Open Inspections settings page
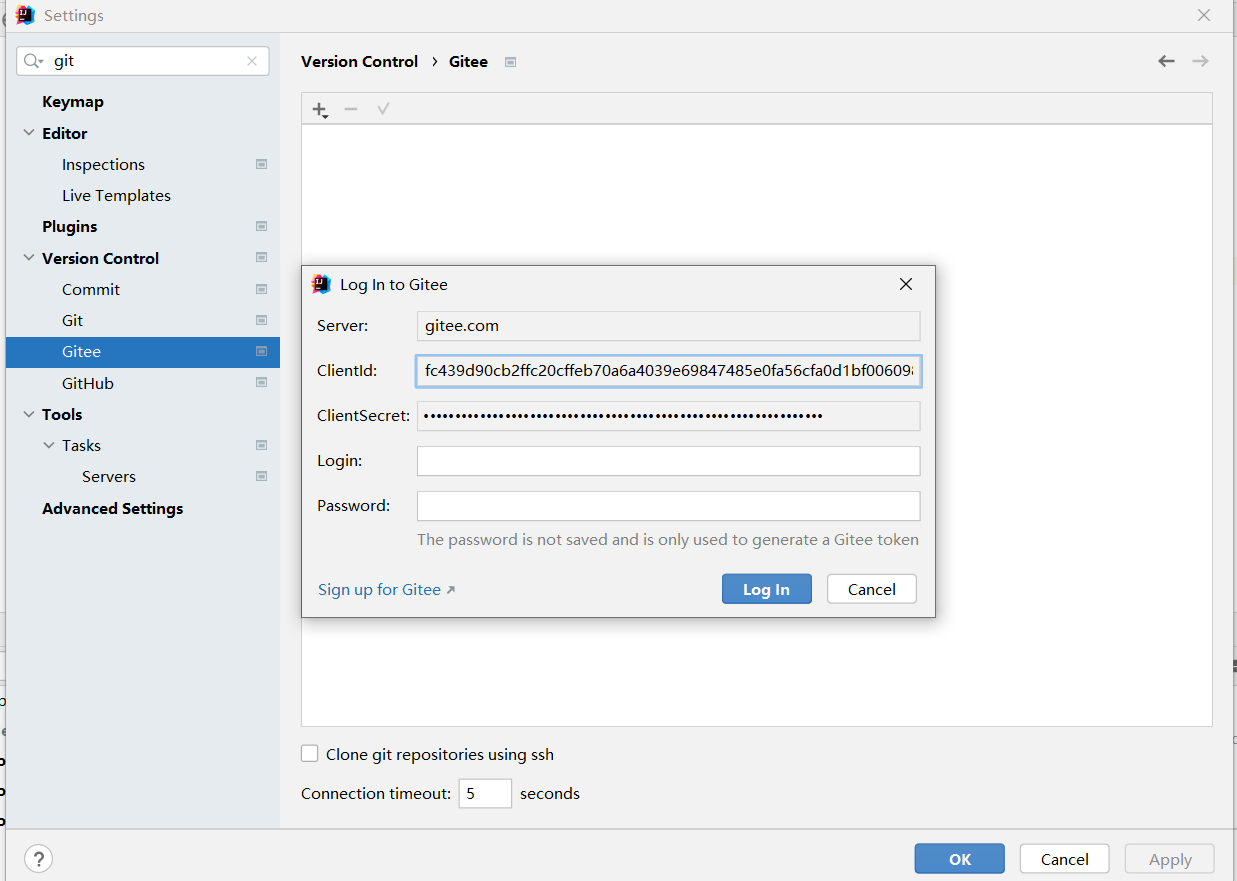 tap(103, 164)
